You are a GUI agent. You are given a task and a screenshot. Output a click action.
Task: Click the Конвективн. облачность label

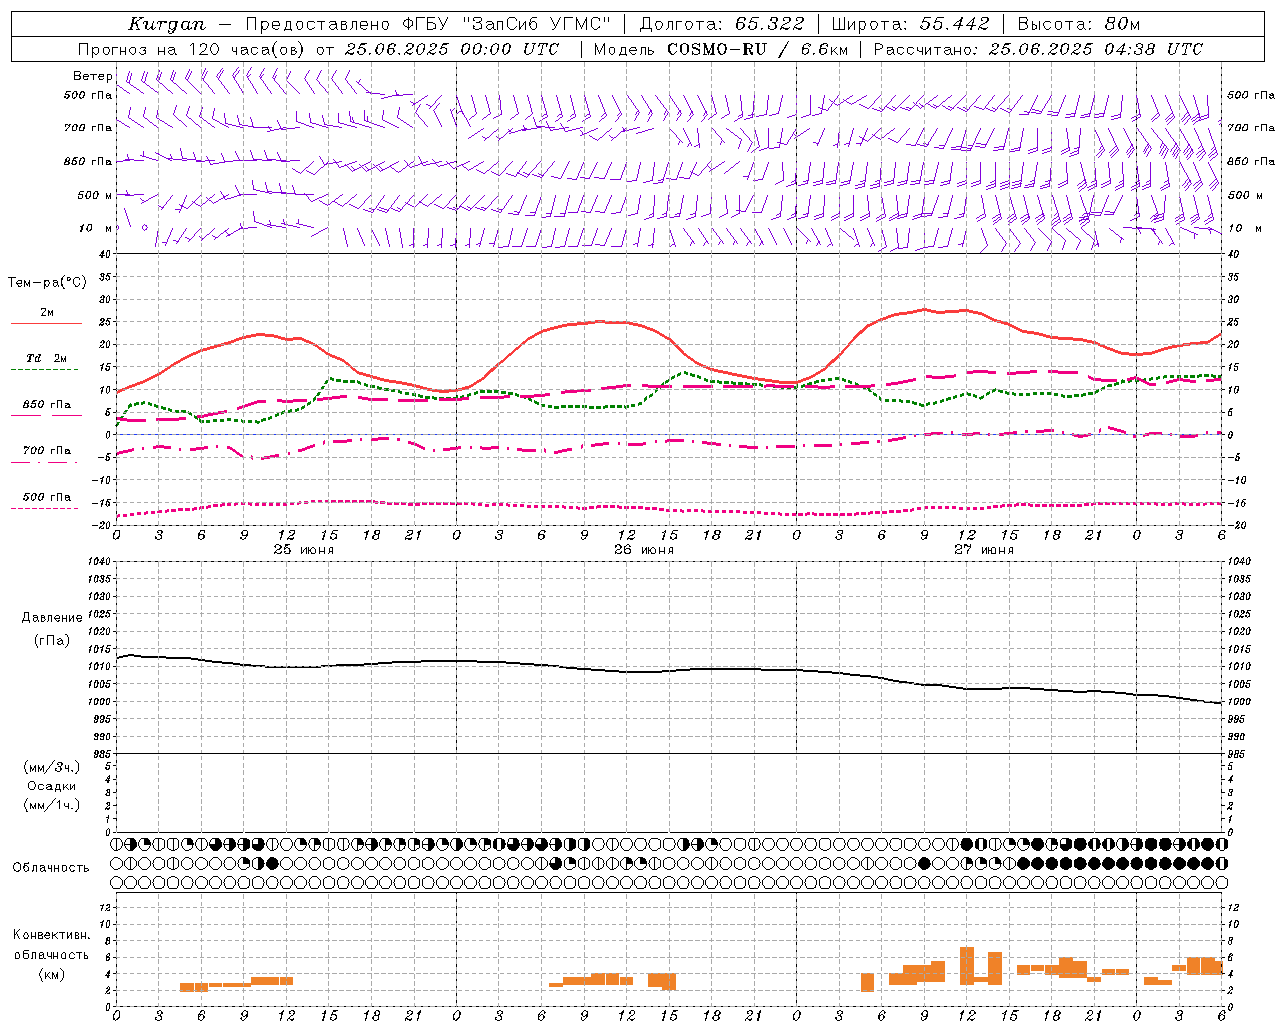(x=51, y=945)
